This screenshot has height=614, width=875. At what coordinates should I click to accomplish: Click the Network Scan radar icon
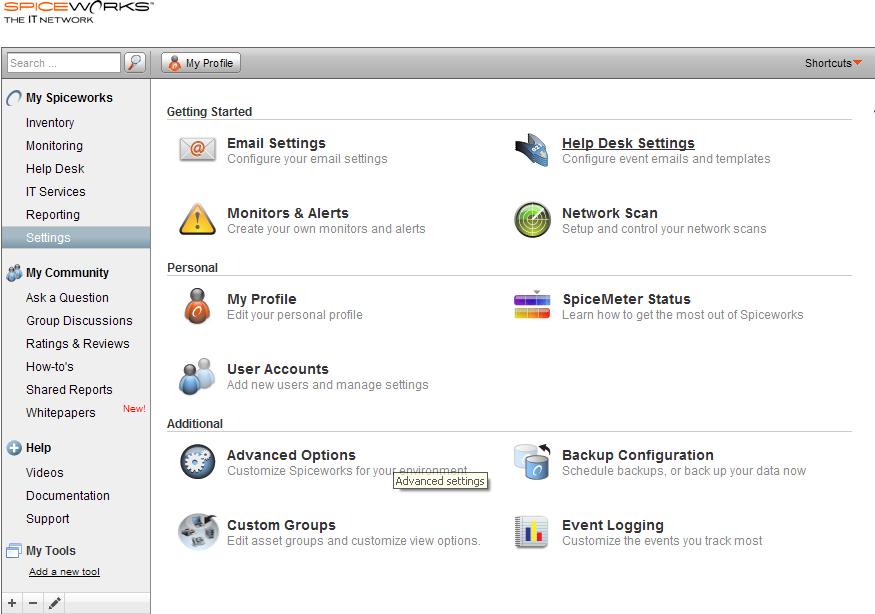532,220
